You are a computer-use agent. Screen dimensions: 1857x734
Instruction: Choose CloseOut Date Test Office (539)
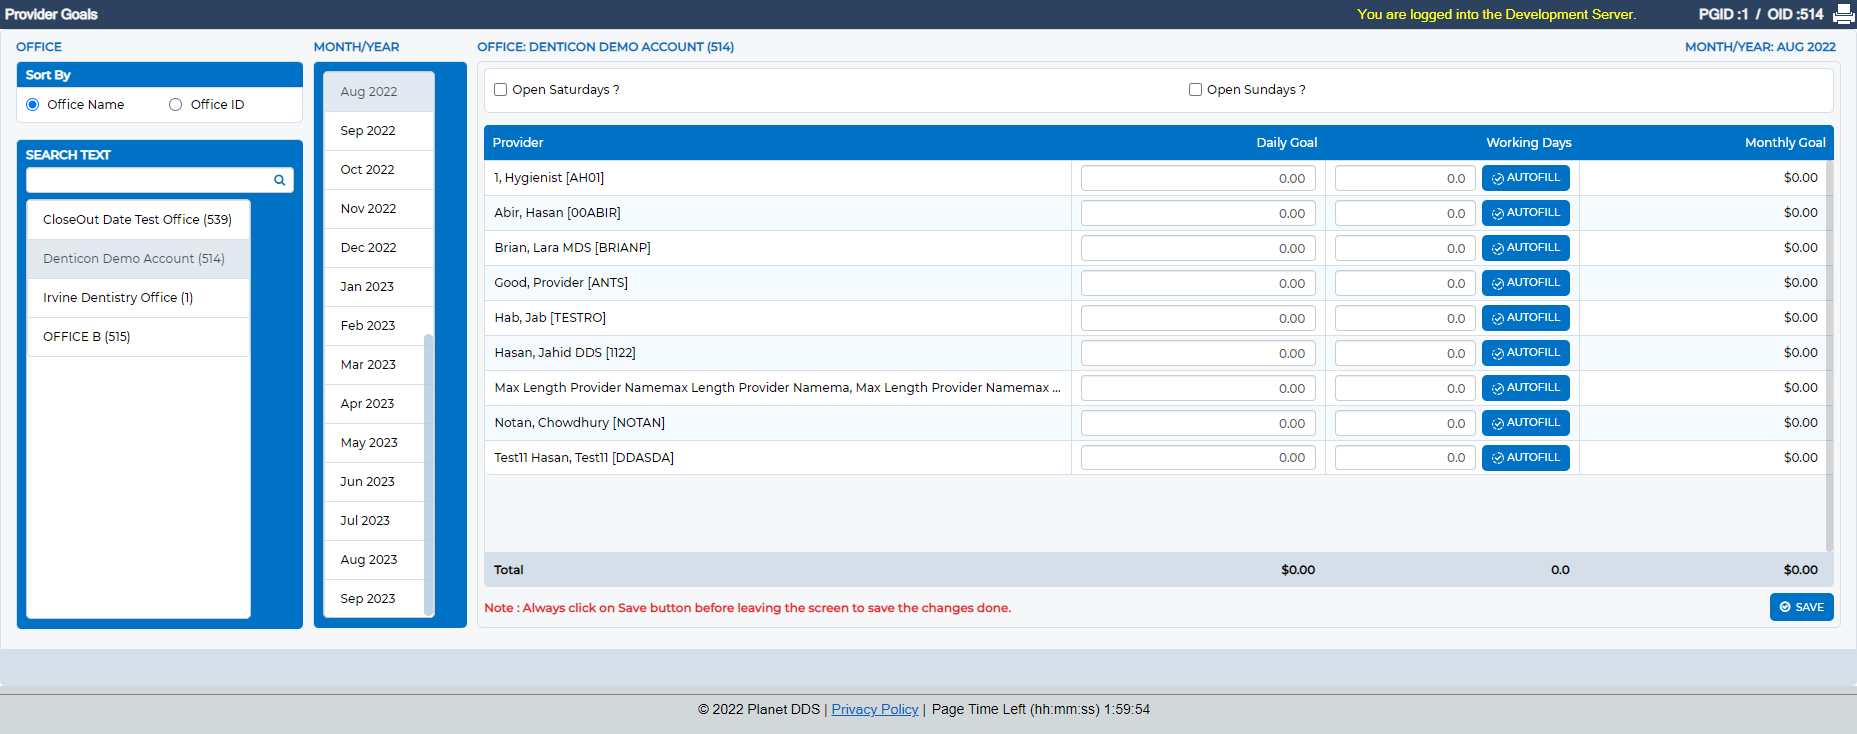click(x=138, y=220)
